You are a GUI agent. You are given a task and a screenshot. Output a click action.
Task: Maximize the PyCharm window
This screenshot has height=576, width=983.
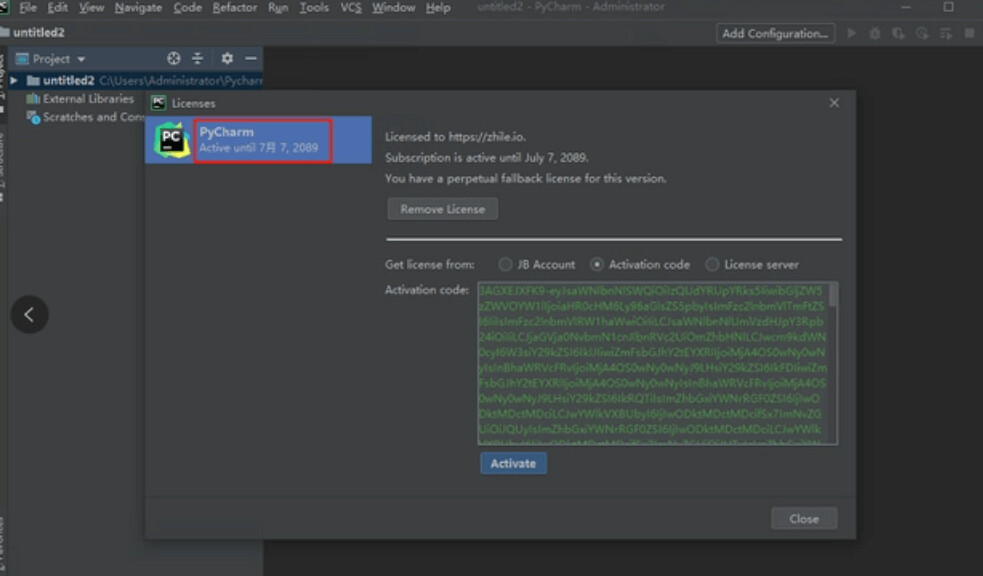[948, 7]
